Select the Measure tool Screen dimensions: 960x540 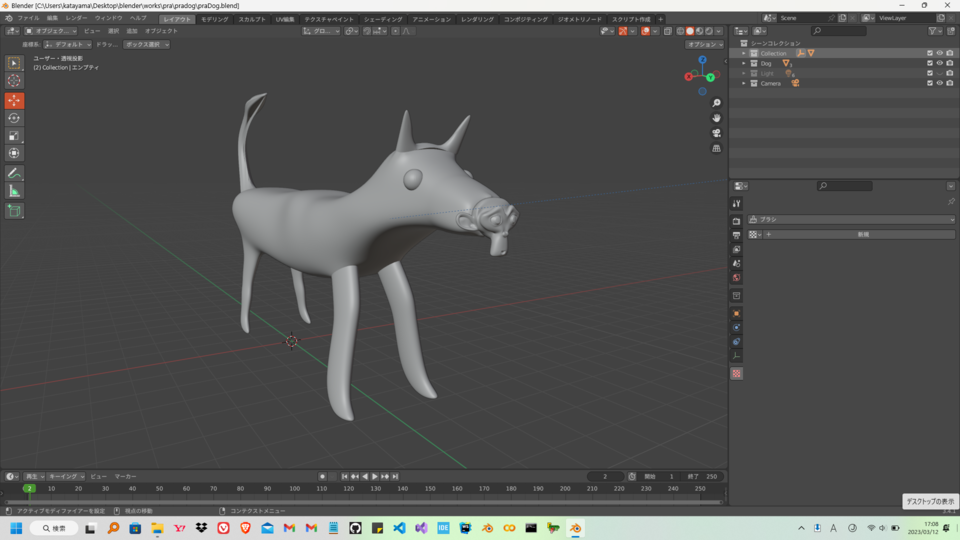[14, 191]
